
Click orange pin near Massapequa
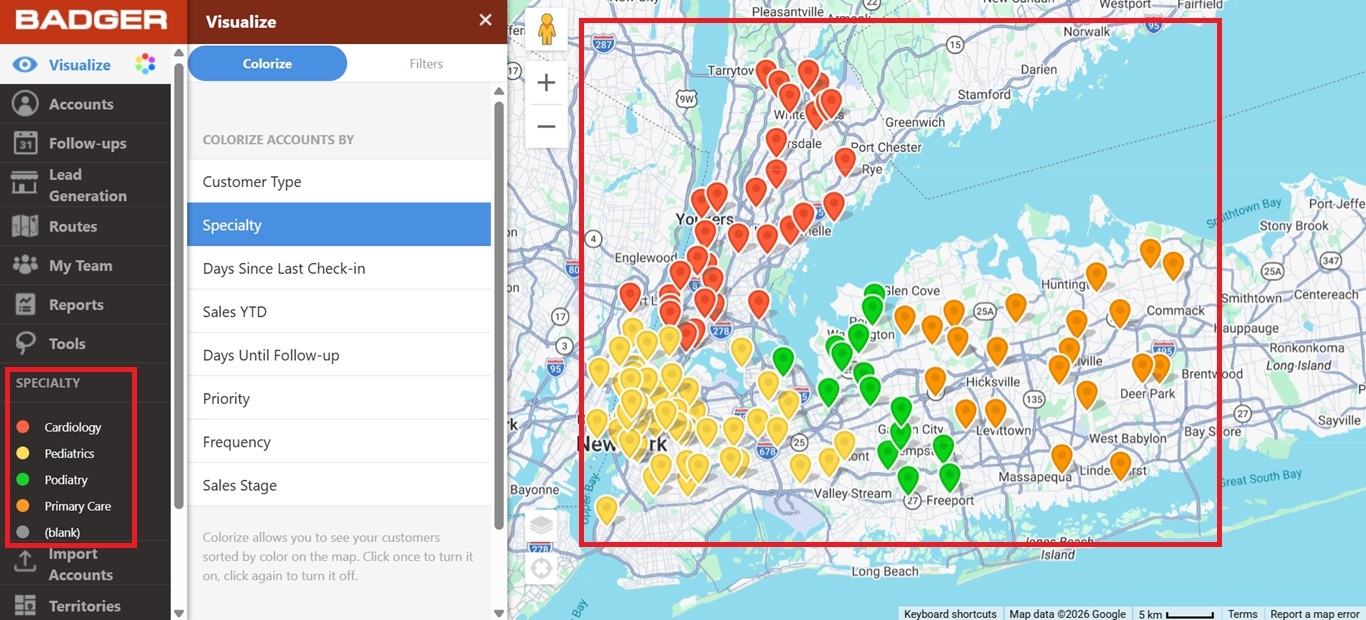[x=1062, y=456]
